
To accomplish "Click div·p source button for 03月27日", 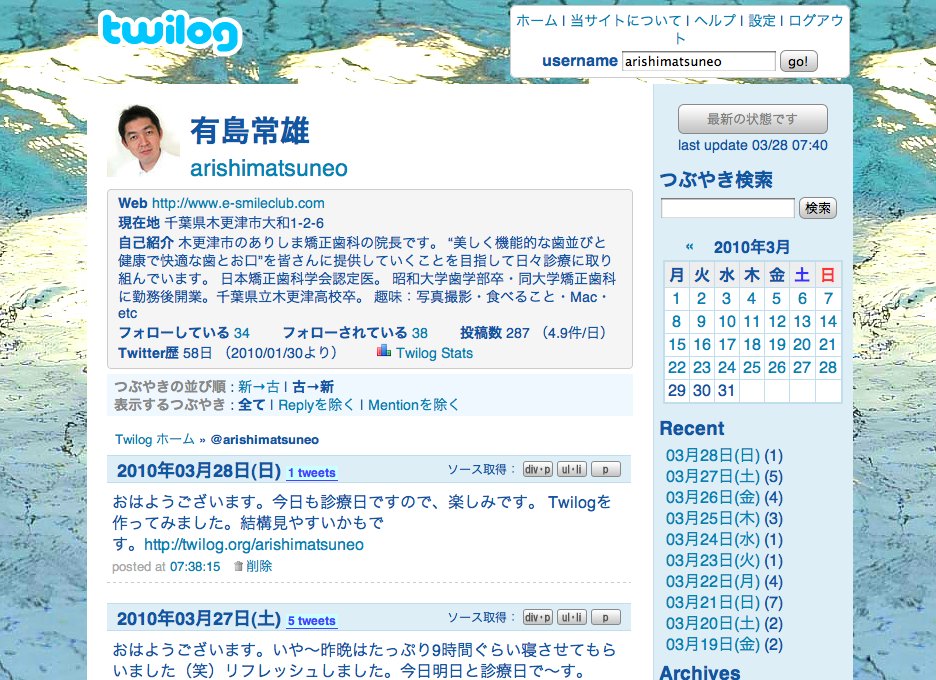I will (538, 617).
